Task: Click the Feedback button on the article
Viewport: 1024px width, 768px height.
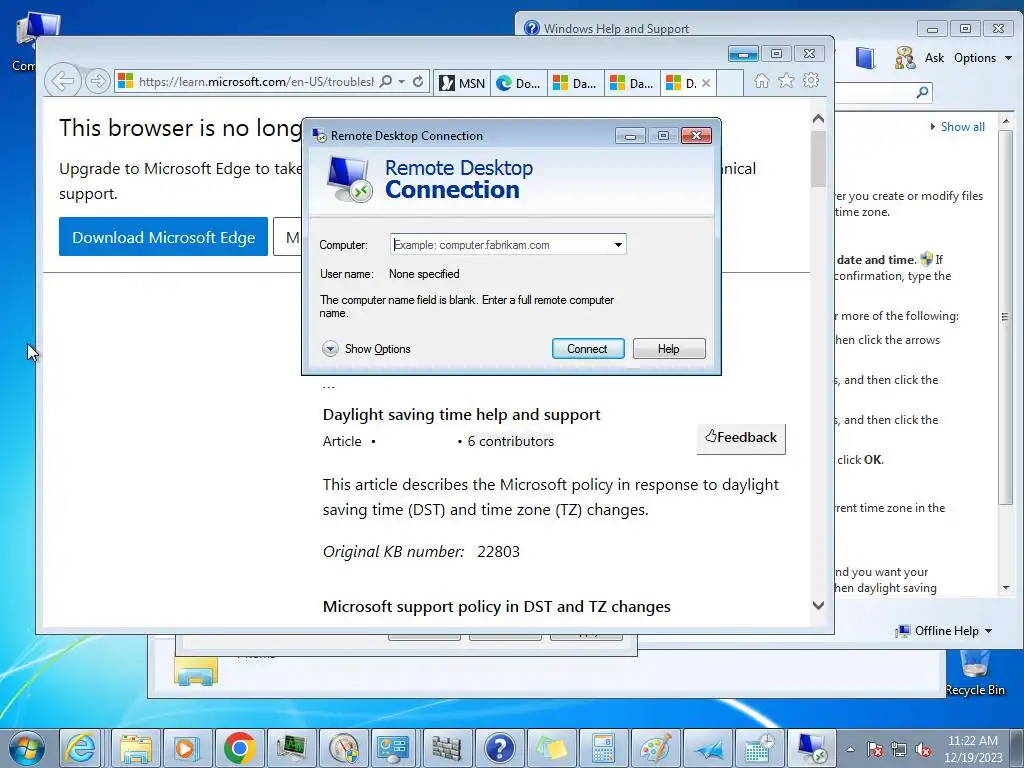Action: pos(741,438)
